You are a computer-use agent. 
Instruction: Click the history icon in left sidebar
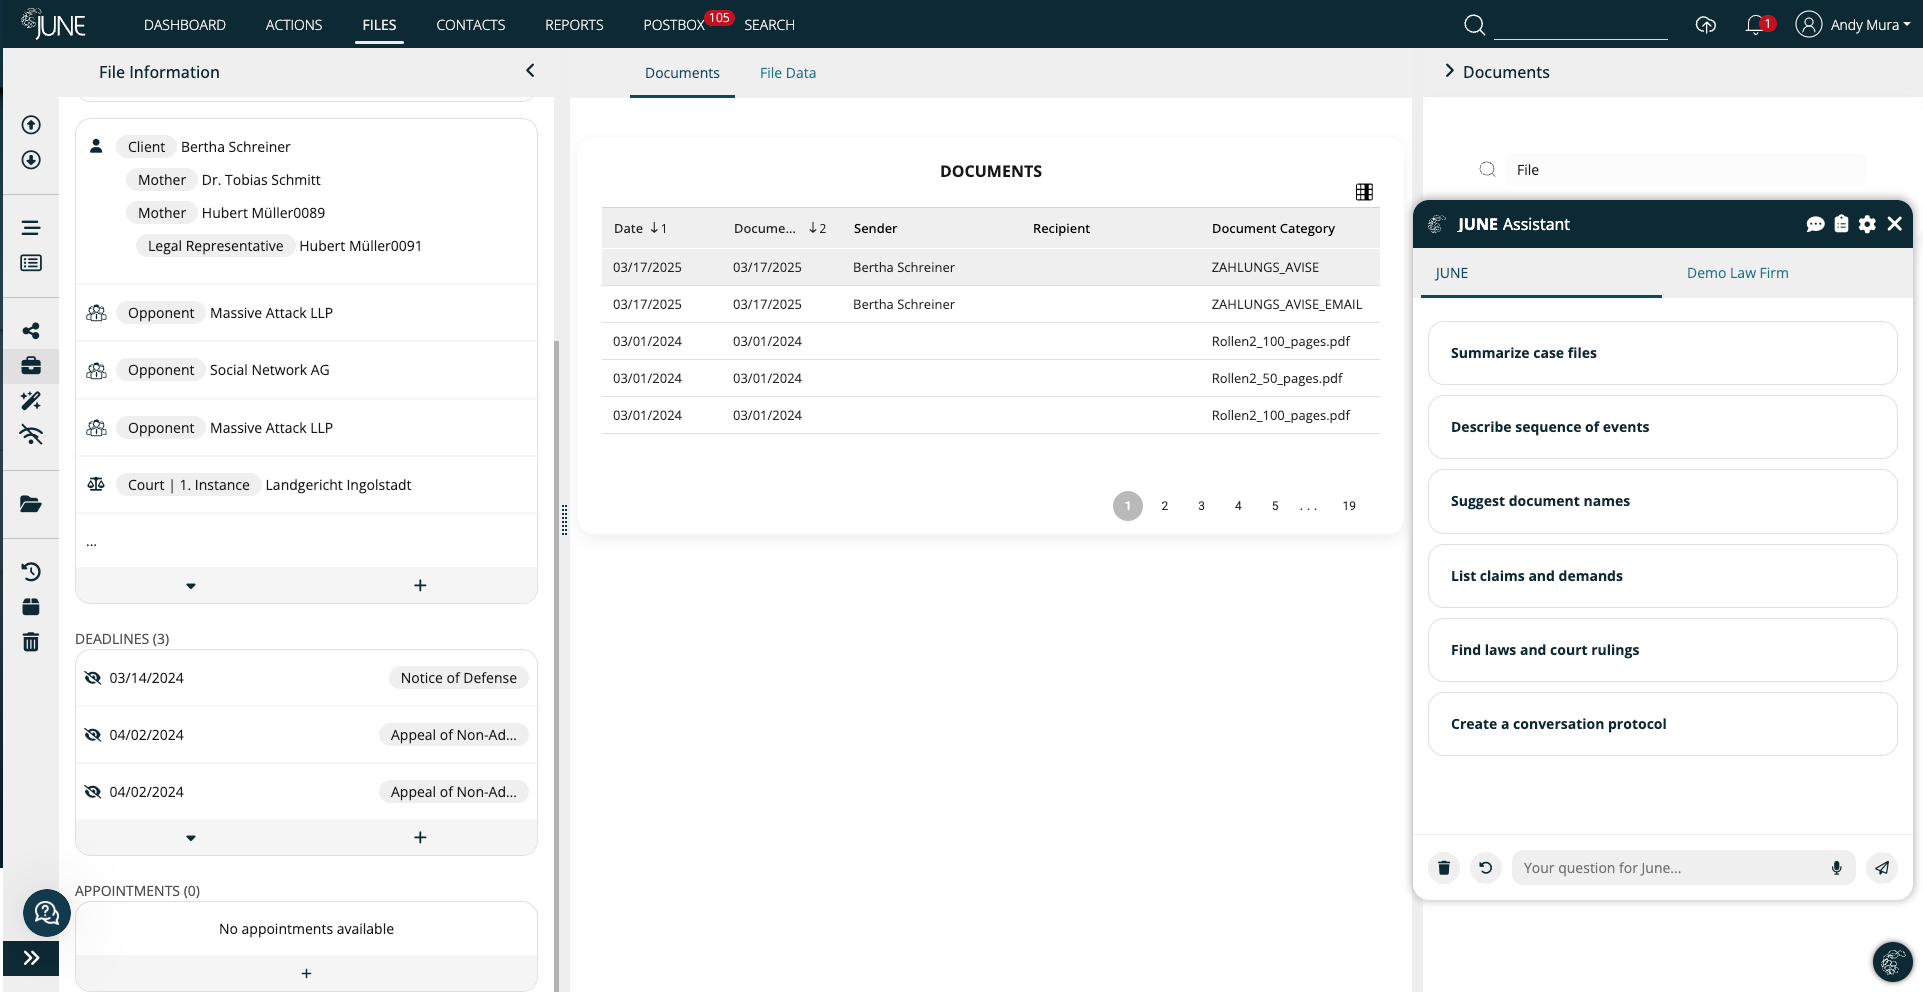(x=31, y=571)
